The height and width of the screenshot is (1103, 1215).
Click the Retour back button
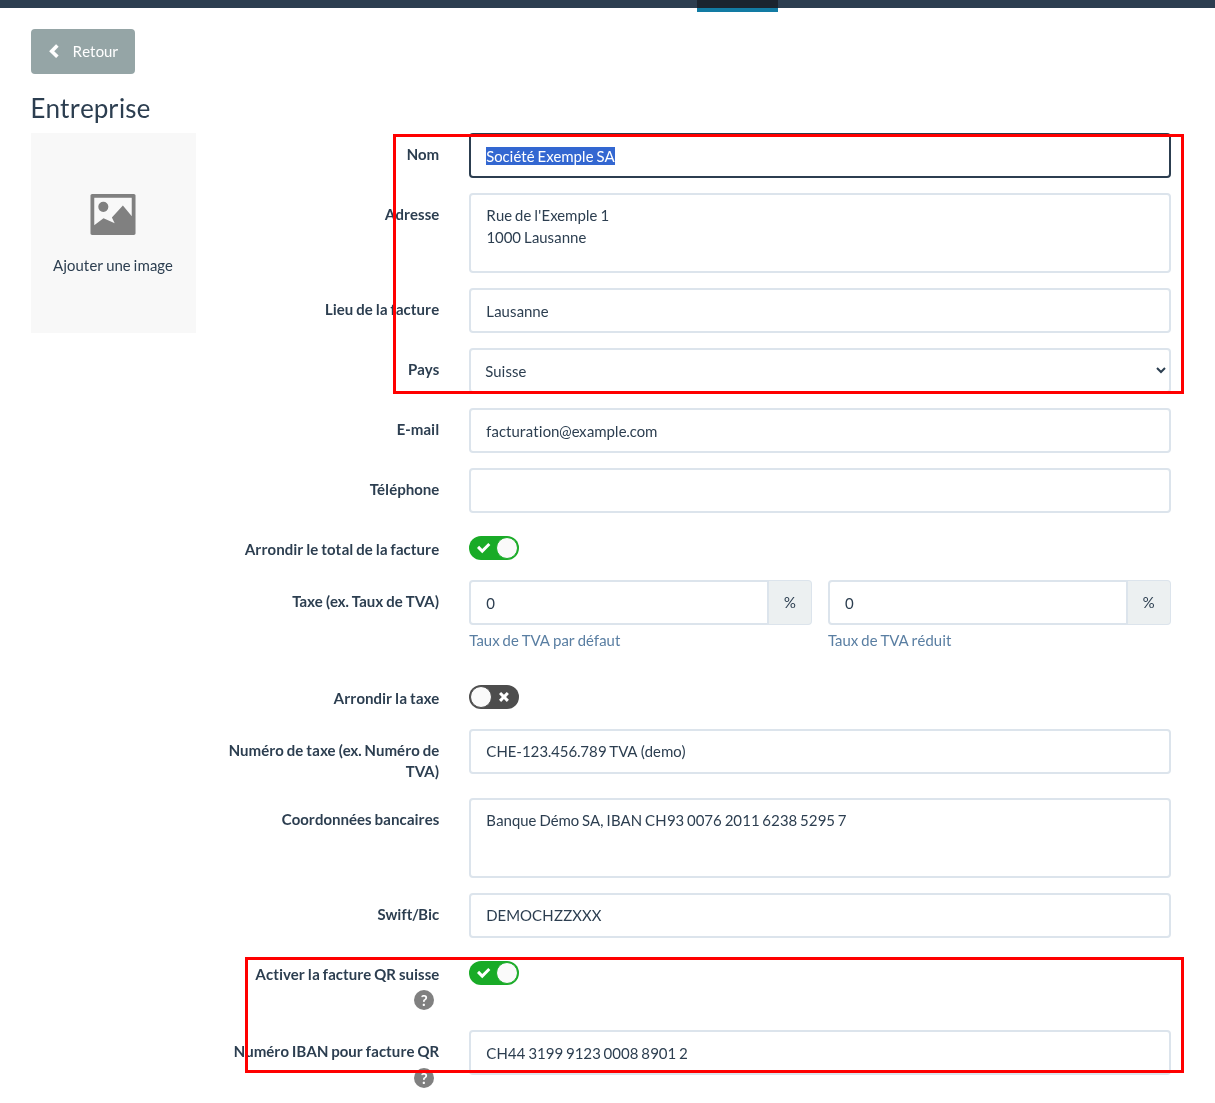click(83, 51)
